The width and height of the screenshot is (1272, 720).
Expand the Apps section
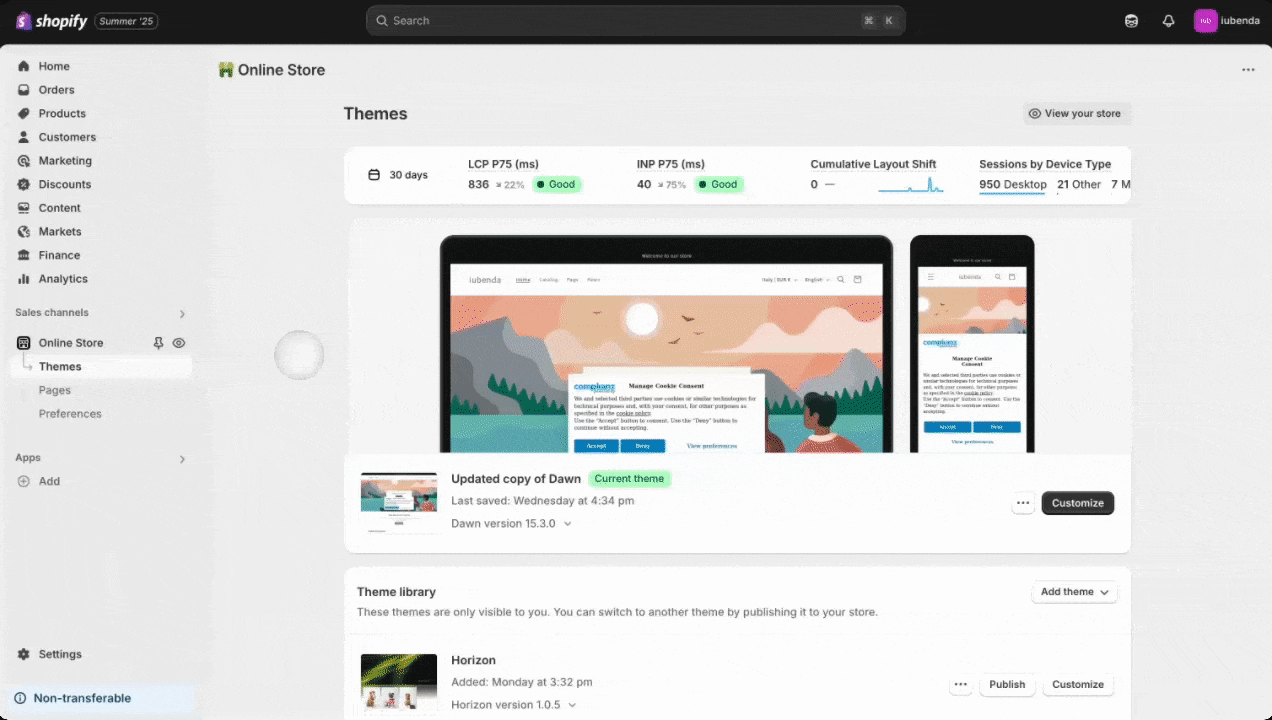(182, 459)
